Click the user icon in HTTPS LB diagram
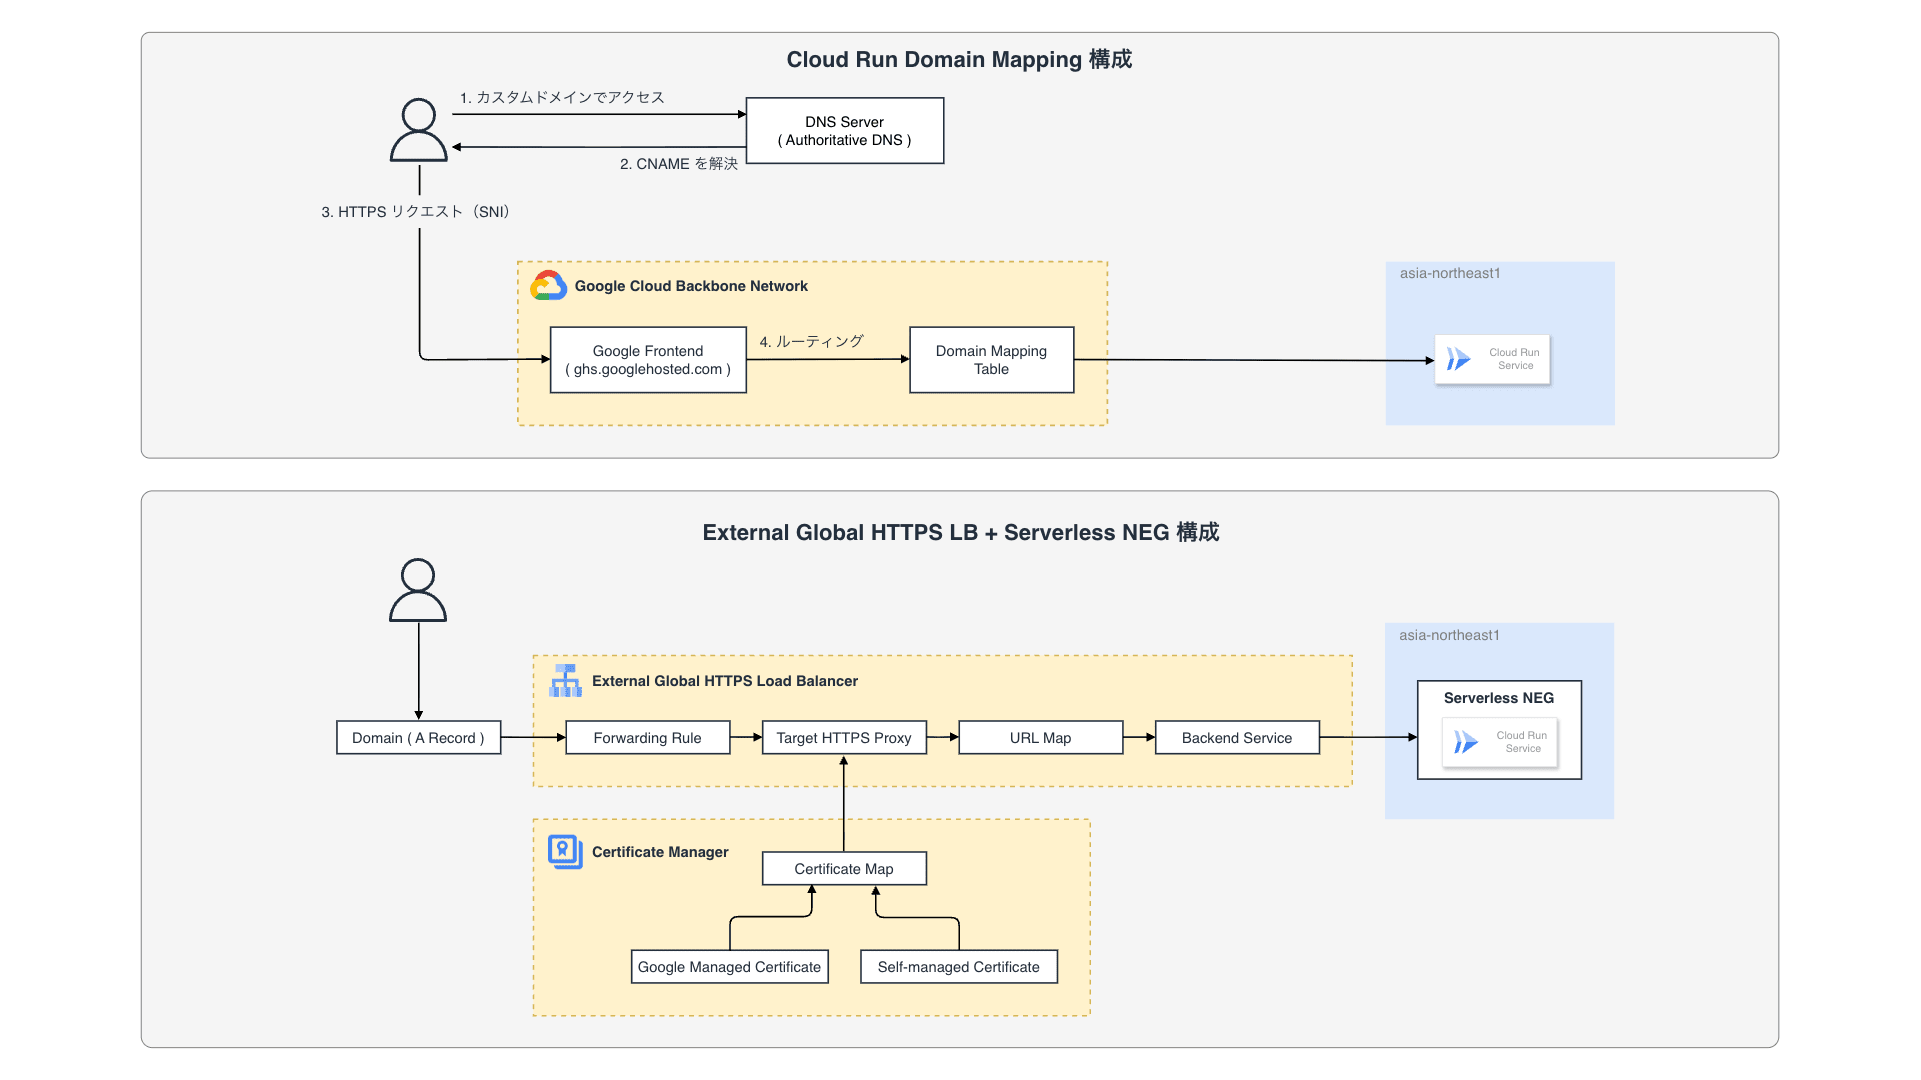The height and width of the screenshot is (1080, 1921). click(x=417, y=591)
